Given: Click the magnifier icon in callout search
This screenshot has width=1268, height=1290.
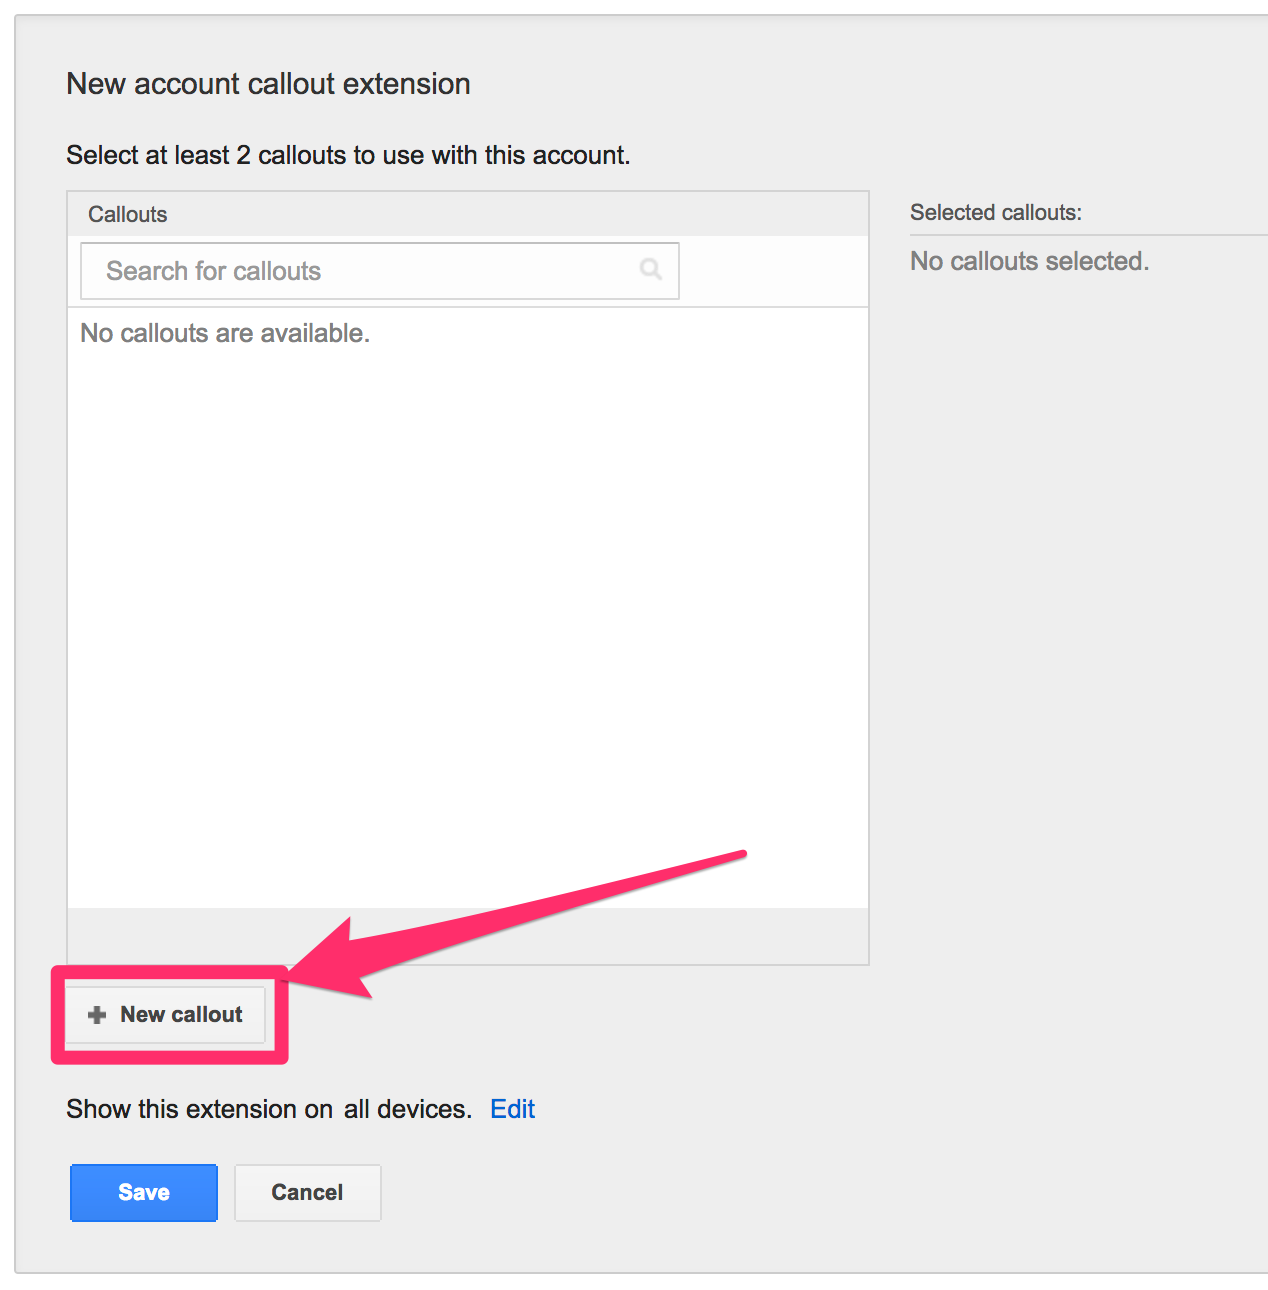Looking at the screenshot, I should (x=651, y=269).
